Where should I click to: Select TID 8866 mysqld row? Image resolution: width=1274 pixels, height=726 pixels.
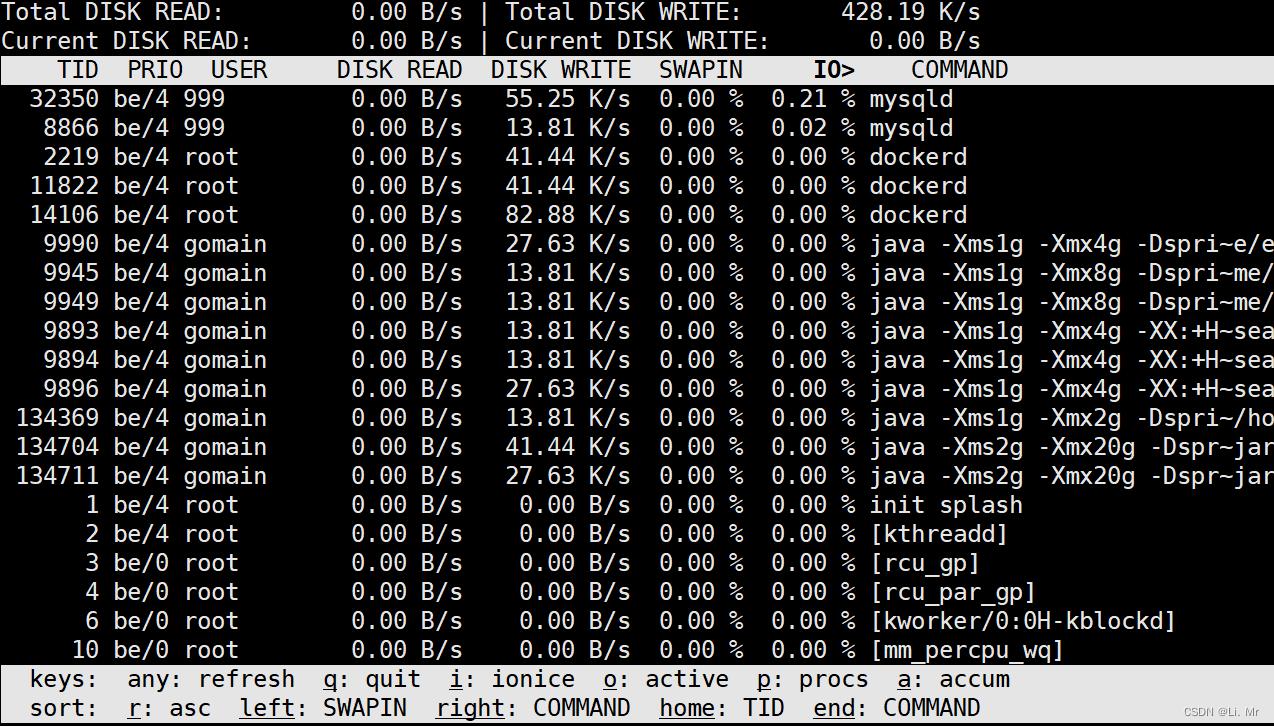click(x=637, y=128)
